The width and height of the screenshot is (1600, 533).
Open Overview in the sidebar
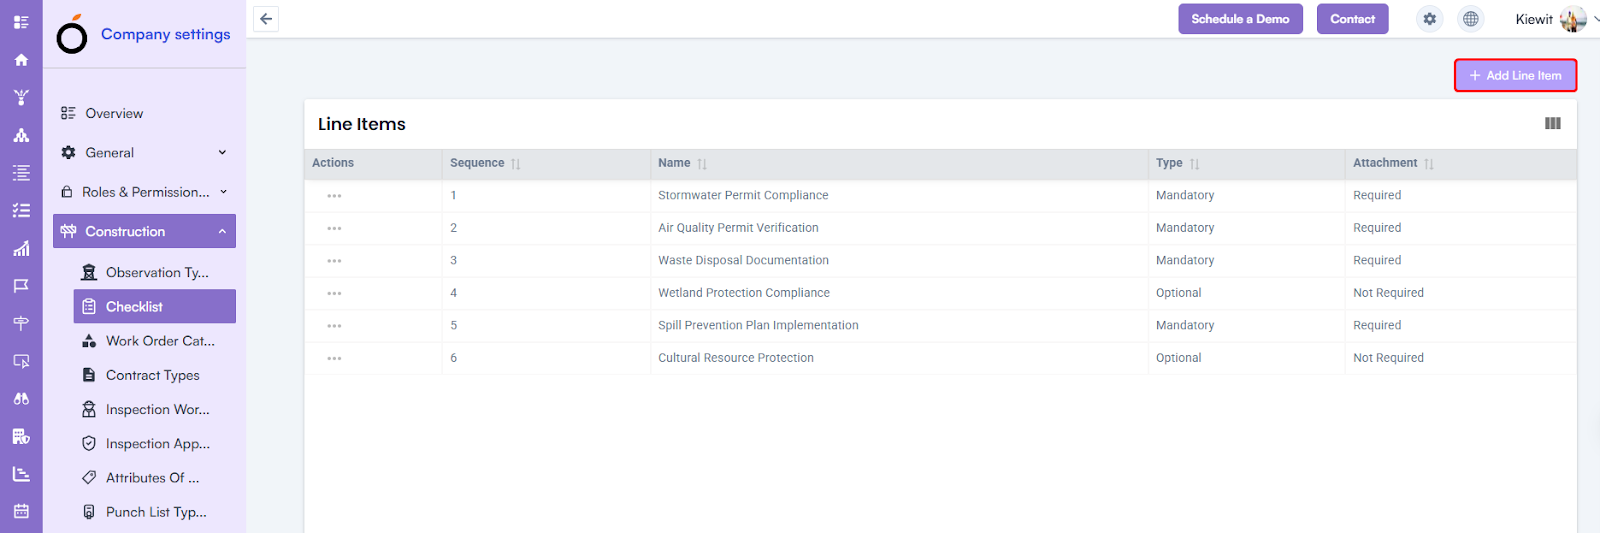pos(114,114)
